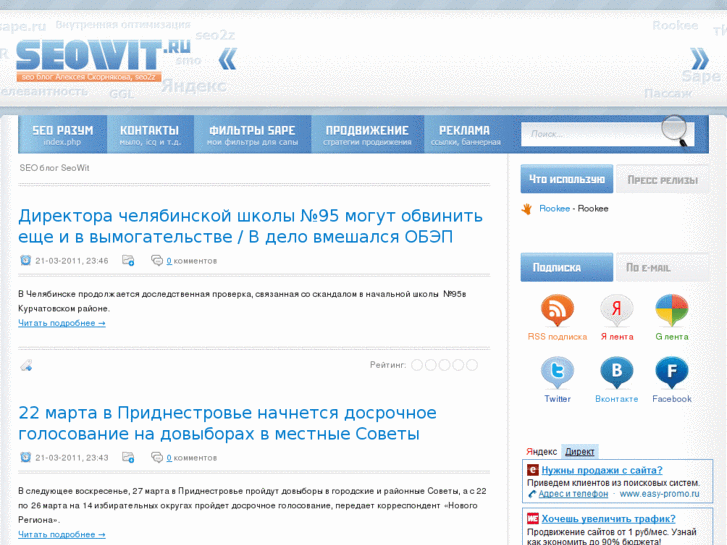This screenshot has height=545, width=727.
Task: Switch to the Что использую tab
Action: (567, 179)
